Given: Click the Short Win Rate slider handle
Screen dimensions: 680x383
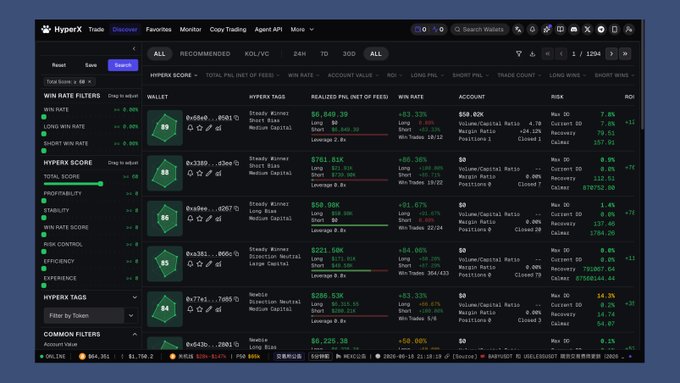Looking at the screenshot, I should point(44,151).
